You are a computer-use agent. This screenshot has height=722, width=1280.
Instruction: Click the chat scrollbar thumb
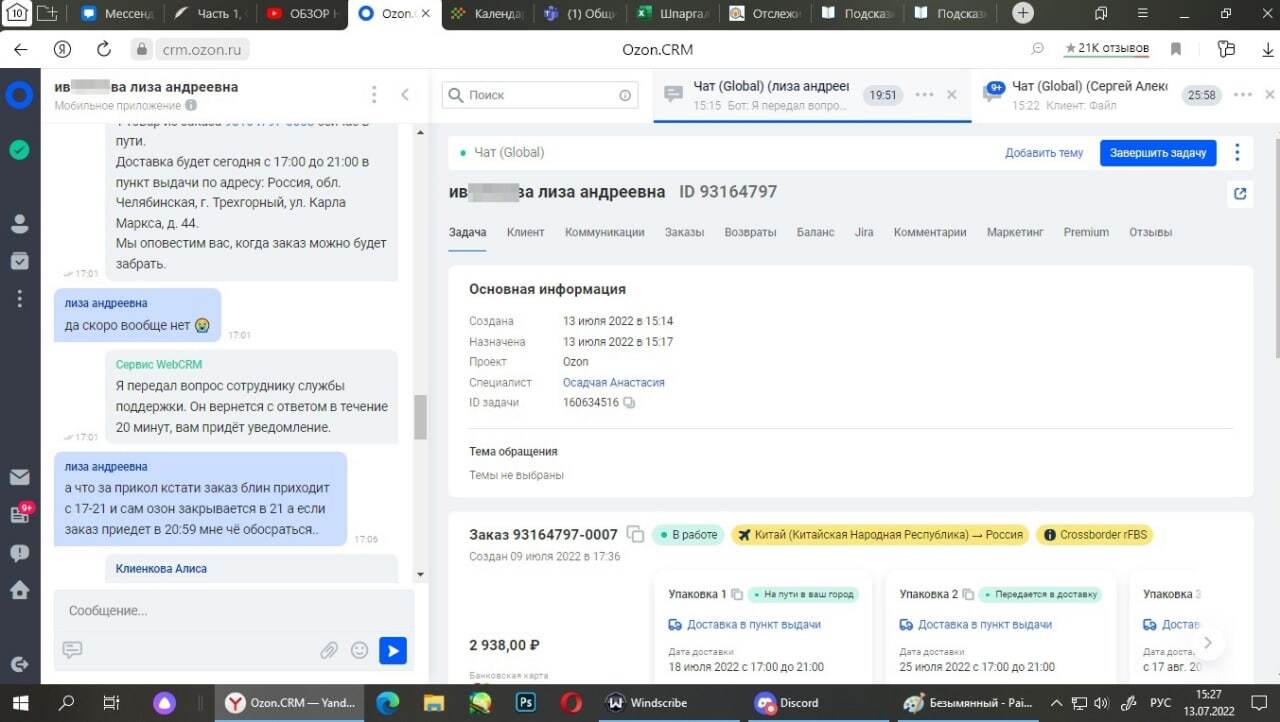click(x=420, y=416)
